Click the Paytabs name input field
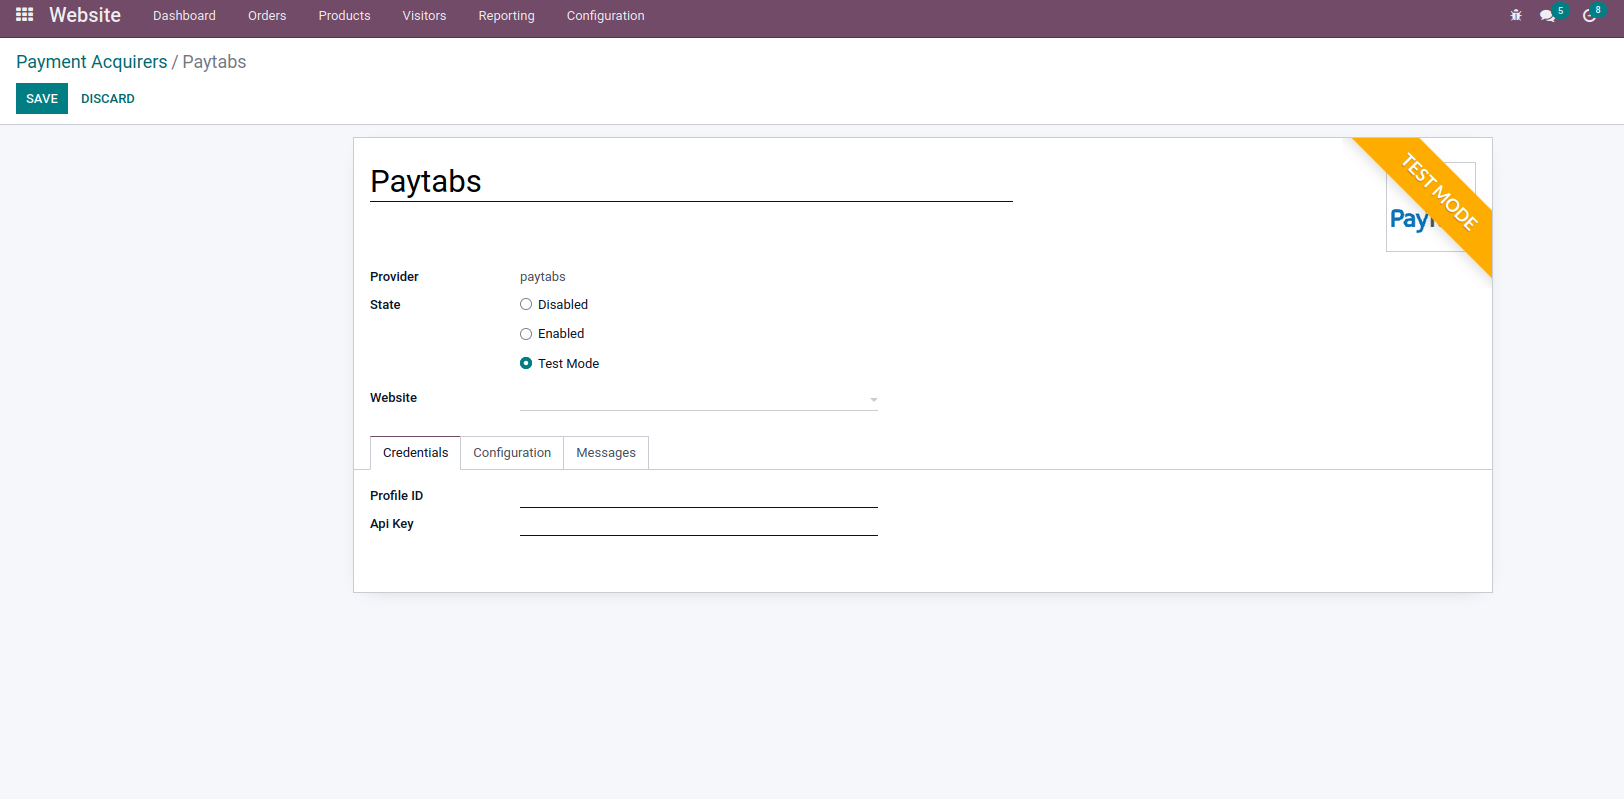 pyautogui.click(x=691, y=181)
